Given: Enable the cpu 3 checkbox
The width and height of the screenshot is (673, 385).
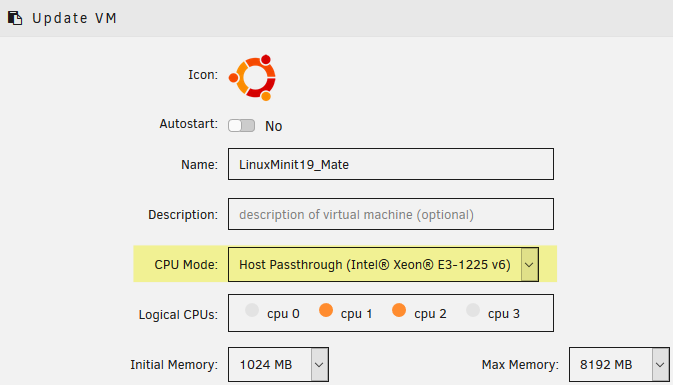Looking at the screenshot, I should coord(473,310).
